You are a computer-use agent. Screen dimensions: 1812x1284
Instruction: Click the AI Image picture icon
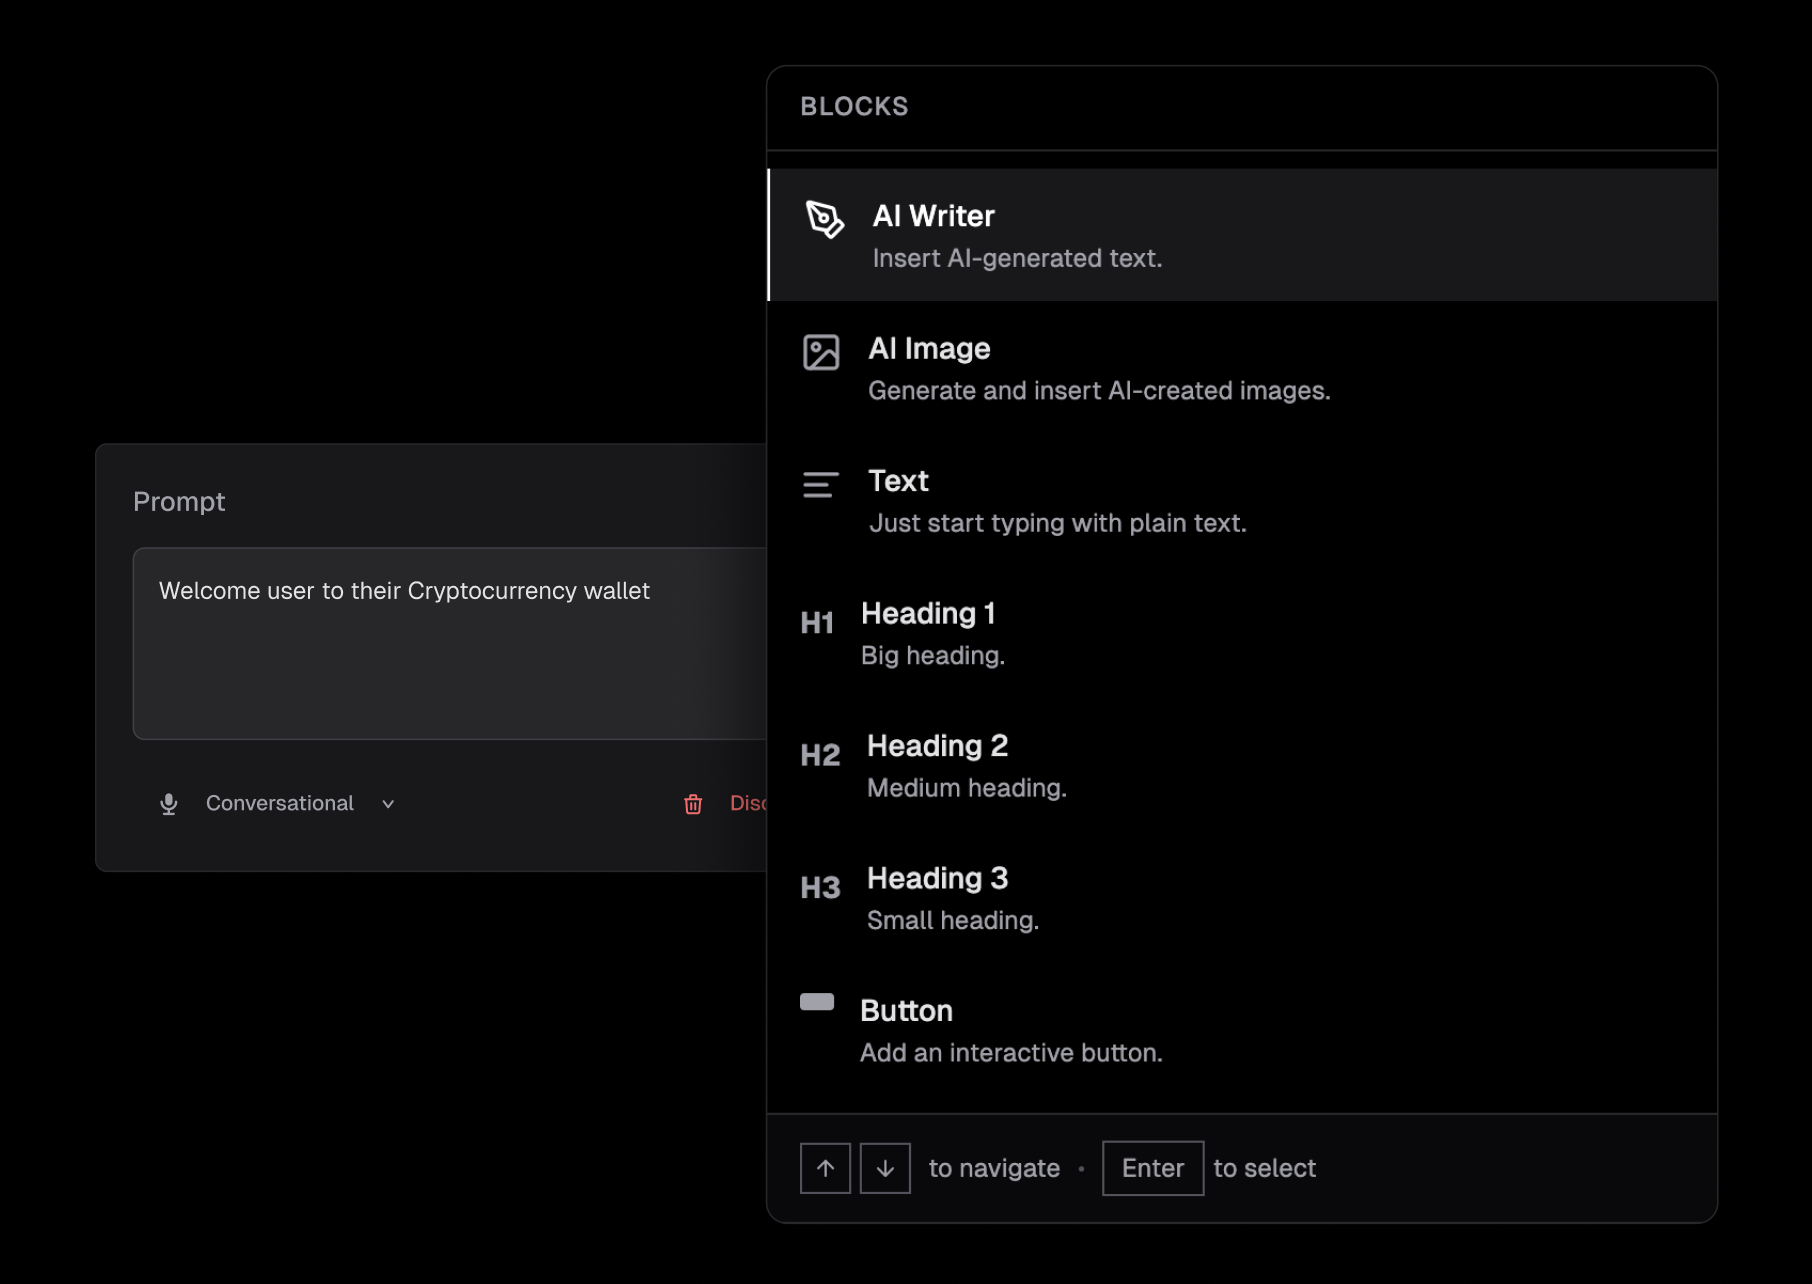point(821,352)
